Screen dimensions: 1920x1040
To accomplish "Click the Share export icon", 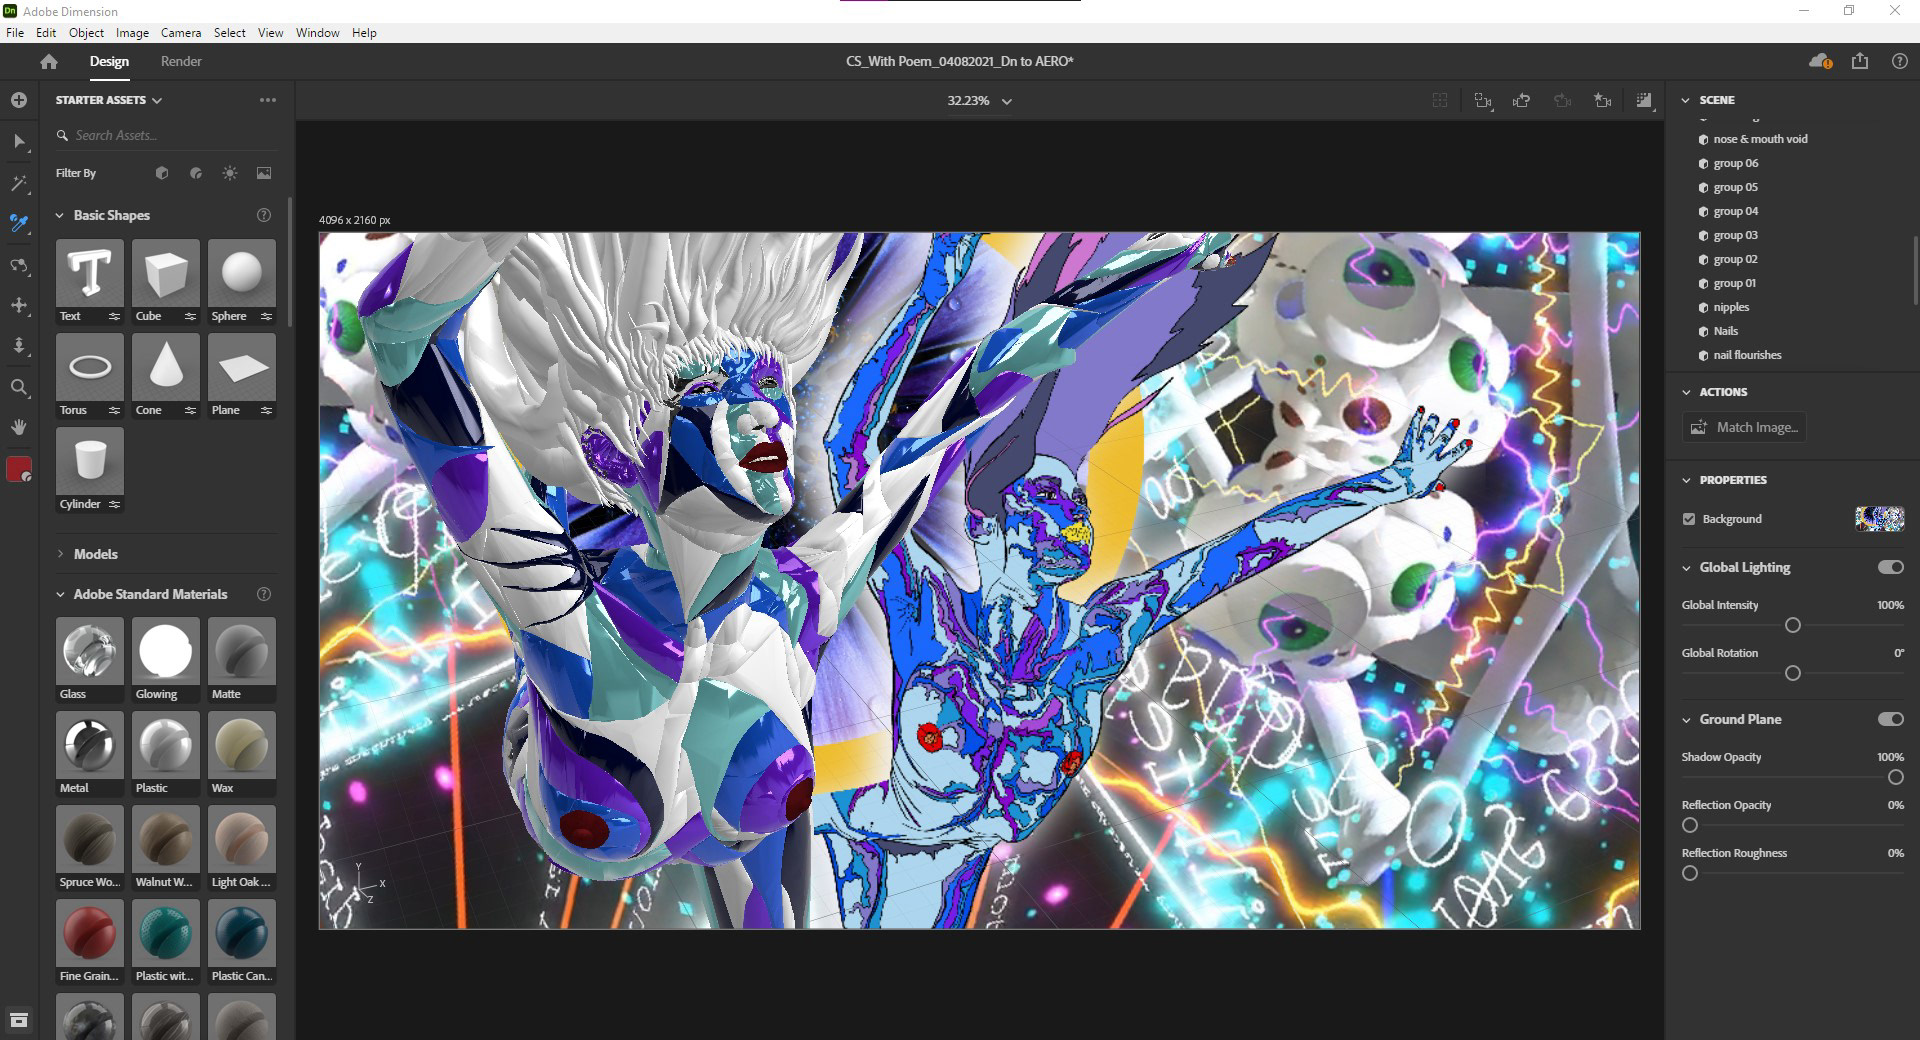I will click(x=1860, y=61).
